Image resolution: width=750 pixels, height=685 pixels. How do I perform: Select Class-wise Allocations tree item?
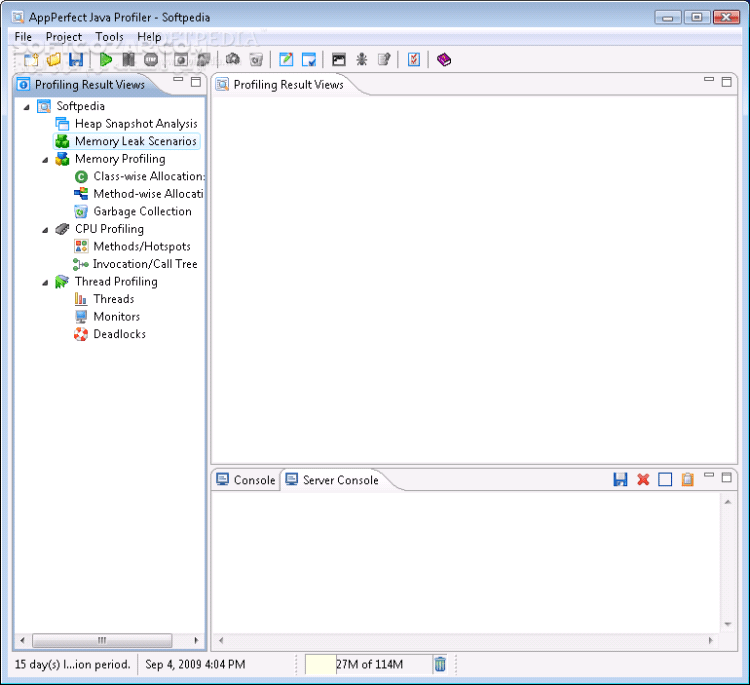139,177
